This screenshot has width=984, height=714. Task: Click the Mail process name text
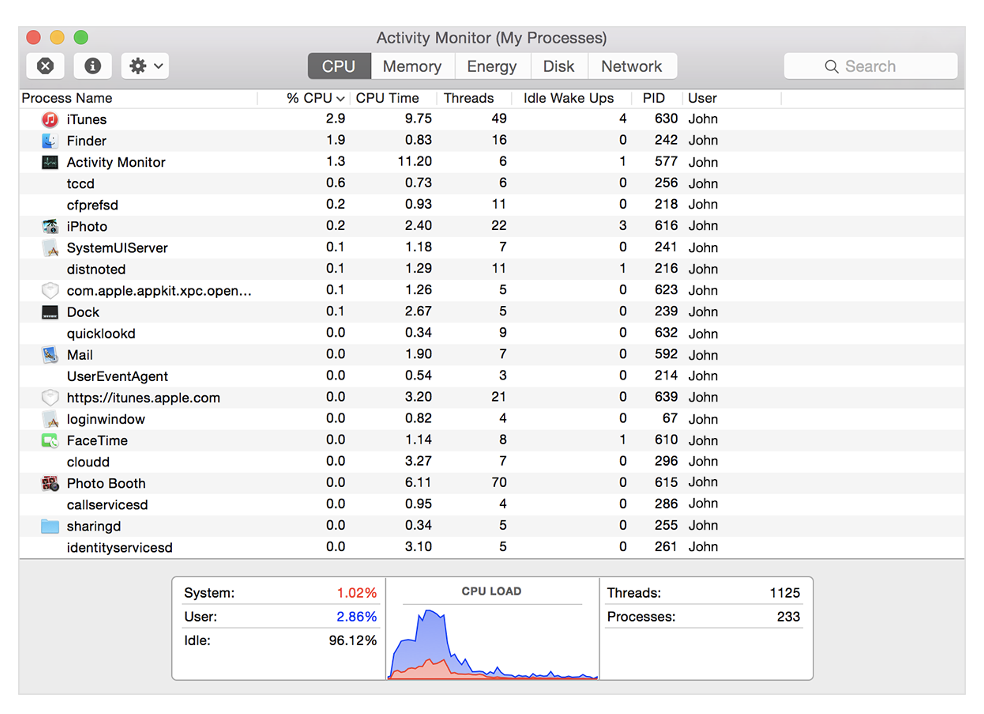[80, 355]
